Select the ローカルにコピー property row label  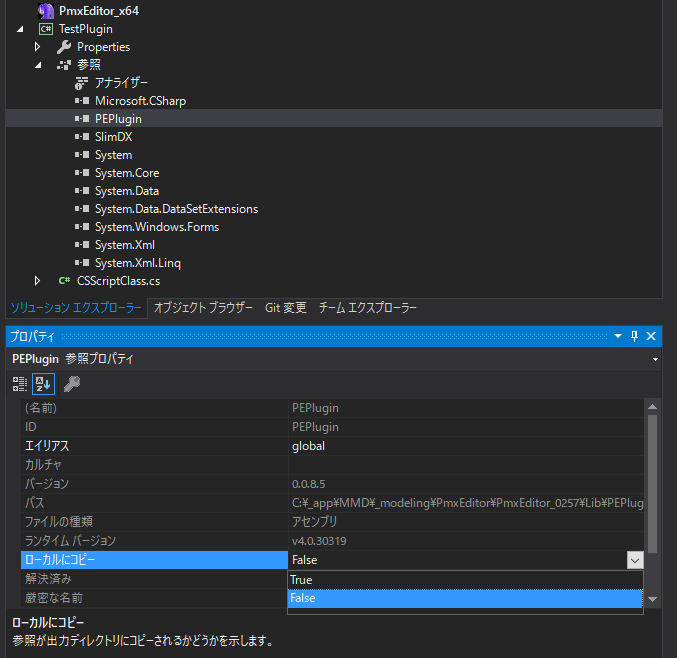click(x=154, y=560)
